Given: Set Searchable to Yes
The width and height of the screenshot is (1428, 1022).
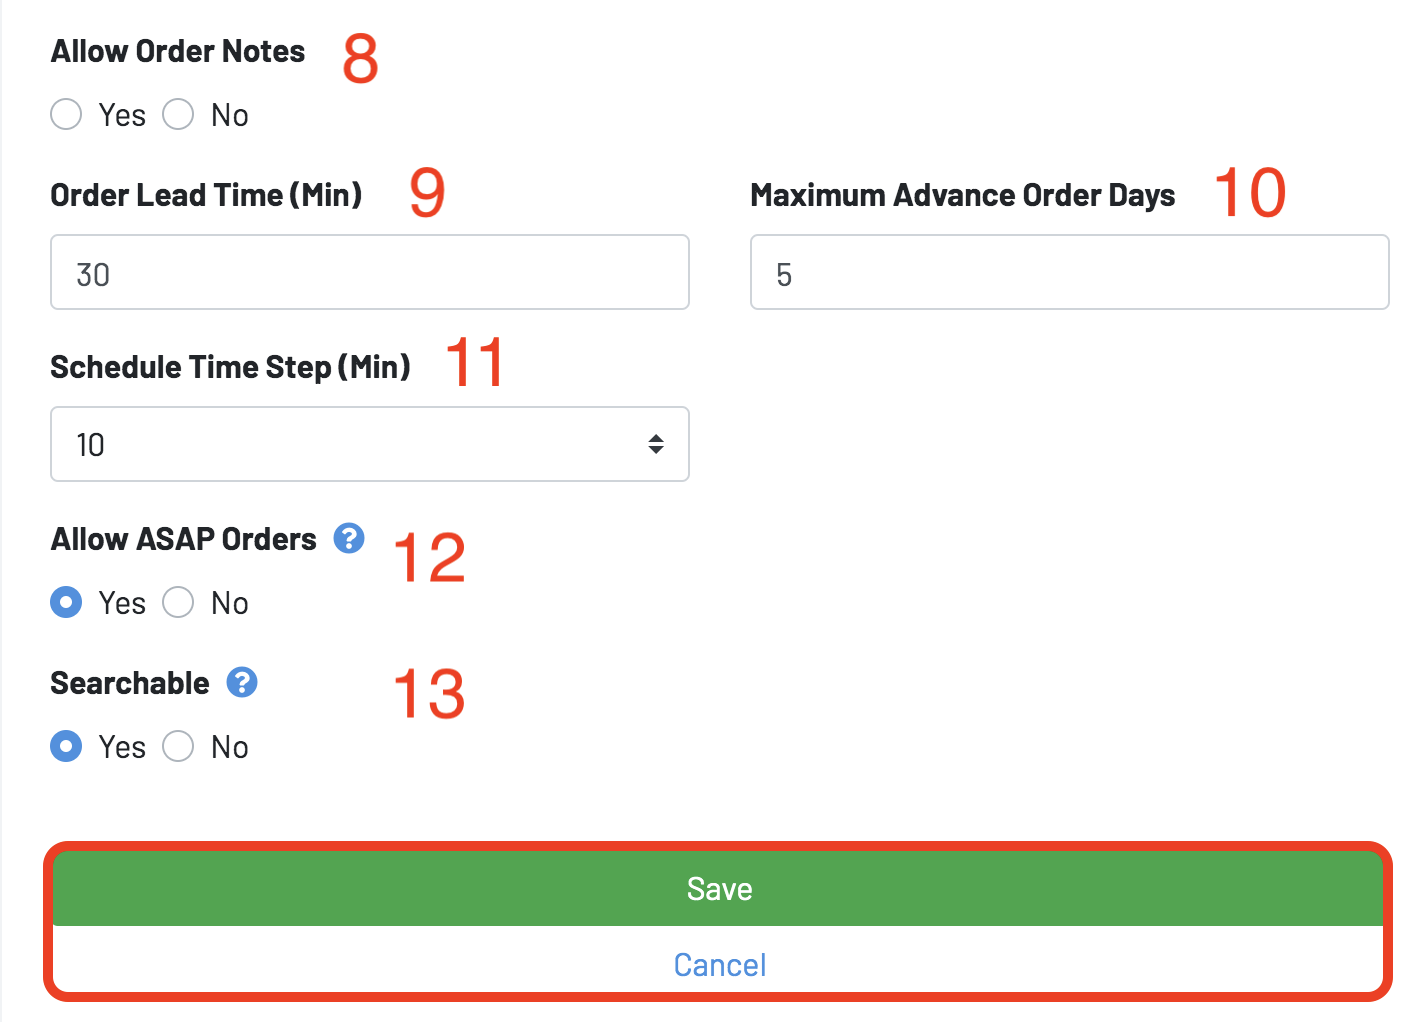Looking at the screenshot, I should 66,746.
